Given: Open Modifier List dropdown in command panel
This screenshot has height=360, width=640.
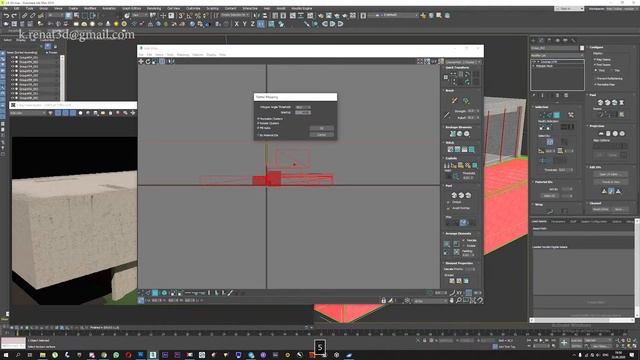Looking at the screenshot, I should pyautogui.click(x=557, y=55).
